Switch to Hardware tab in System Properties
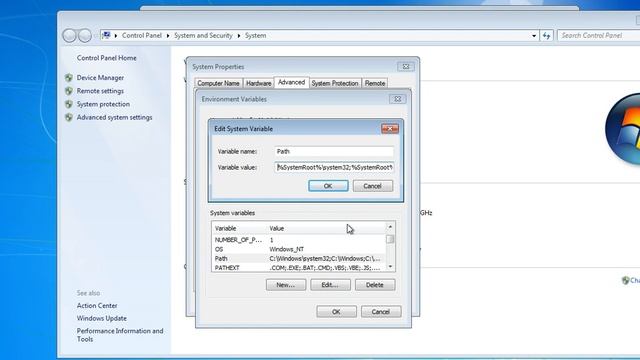640x360 pixels. (258, 83)
